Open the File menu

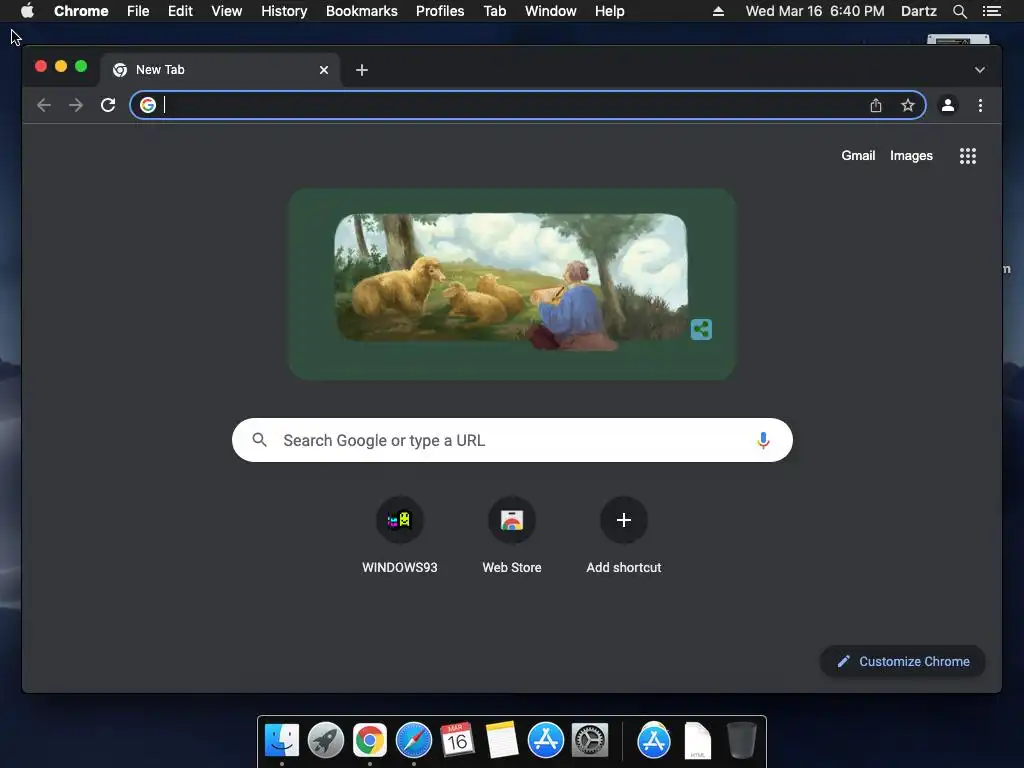click(x=138, y=11)
